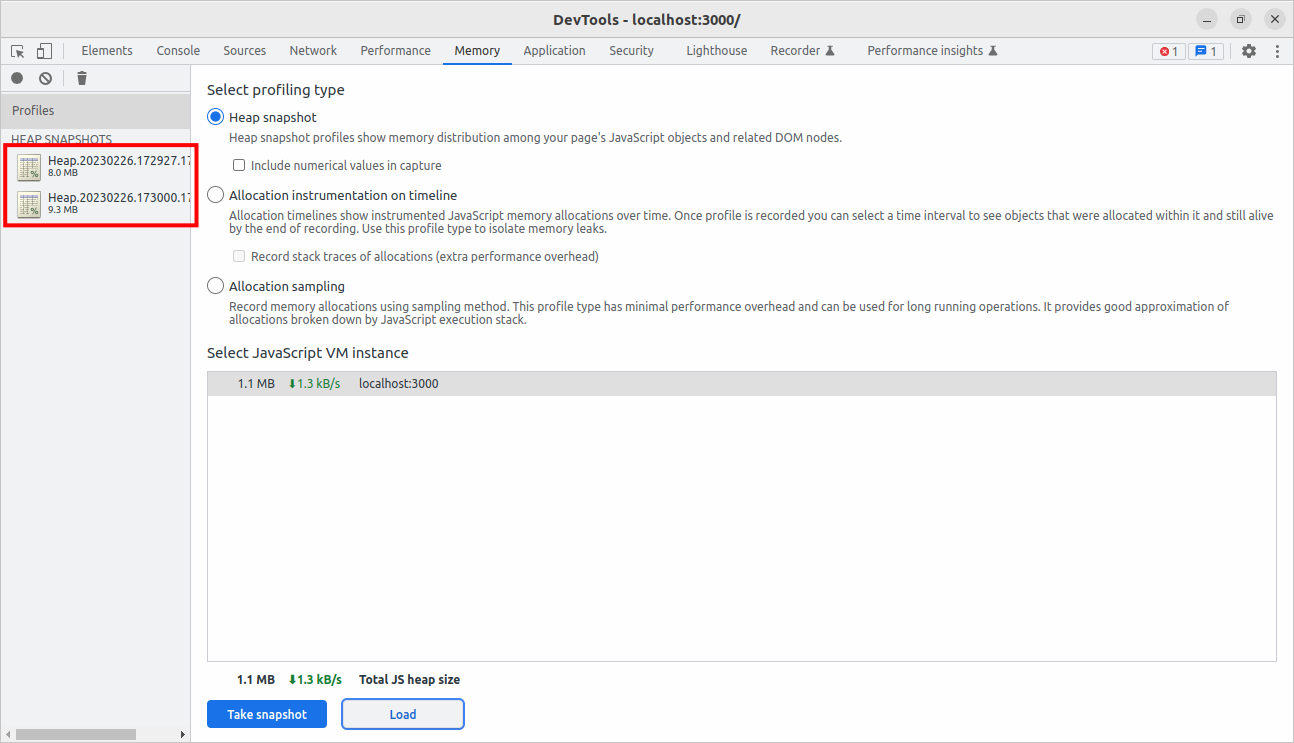Click the sidebar scrollbar right arrow
The width and height of the screenshot is (1294, 743).
[x=183, y=735]
